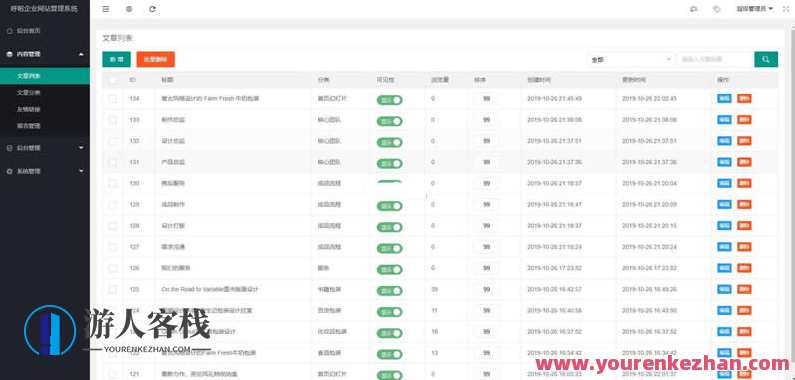The height and width of the screenshot is (380, 795).
Task: Expand the system management section arrow
Action: [x=82, y=171]
